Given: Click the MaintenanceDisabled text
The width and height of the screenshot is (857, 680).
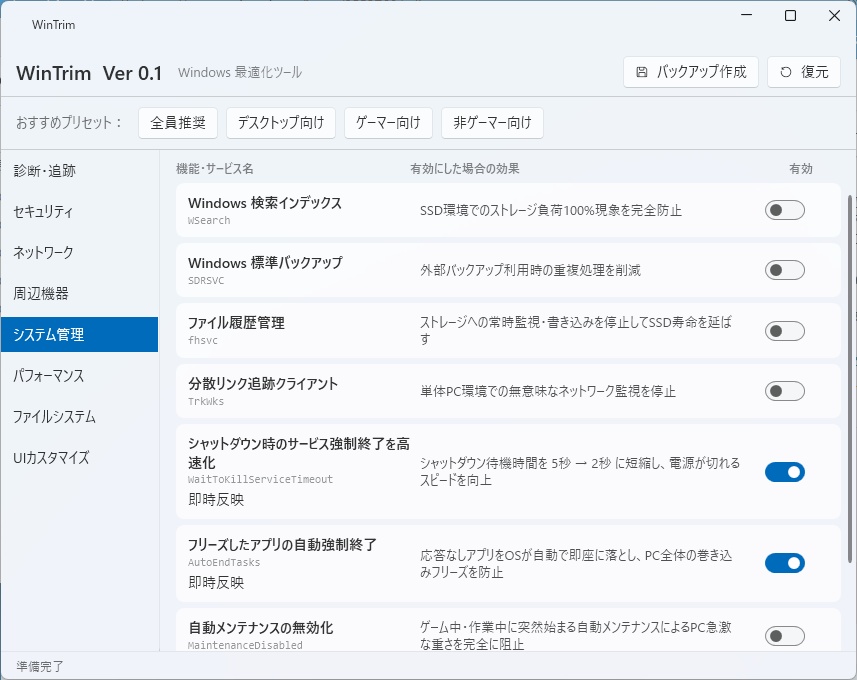Looking at the screenshot, I should click(245, 645).
